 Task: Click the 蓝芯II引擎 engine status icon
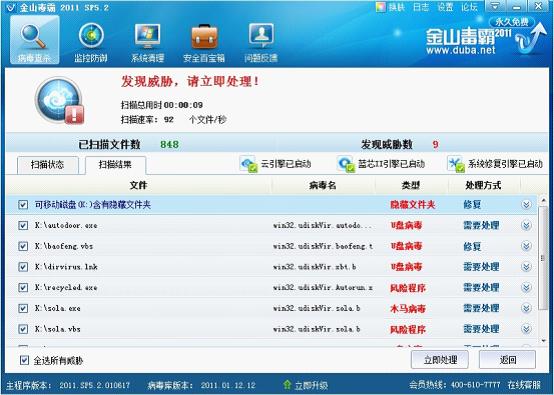pos(346,164)
